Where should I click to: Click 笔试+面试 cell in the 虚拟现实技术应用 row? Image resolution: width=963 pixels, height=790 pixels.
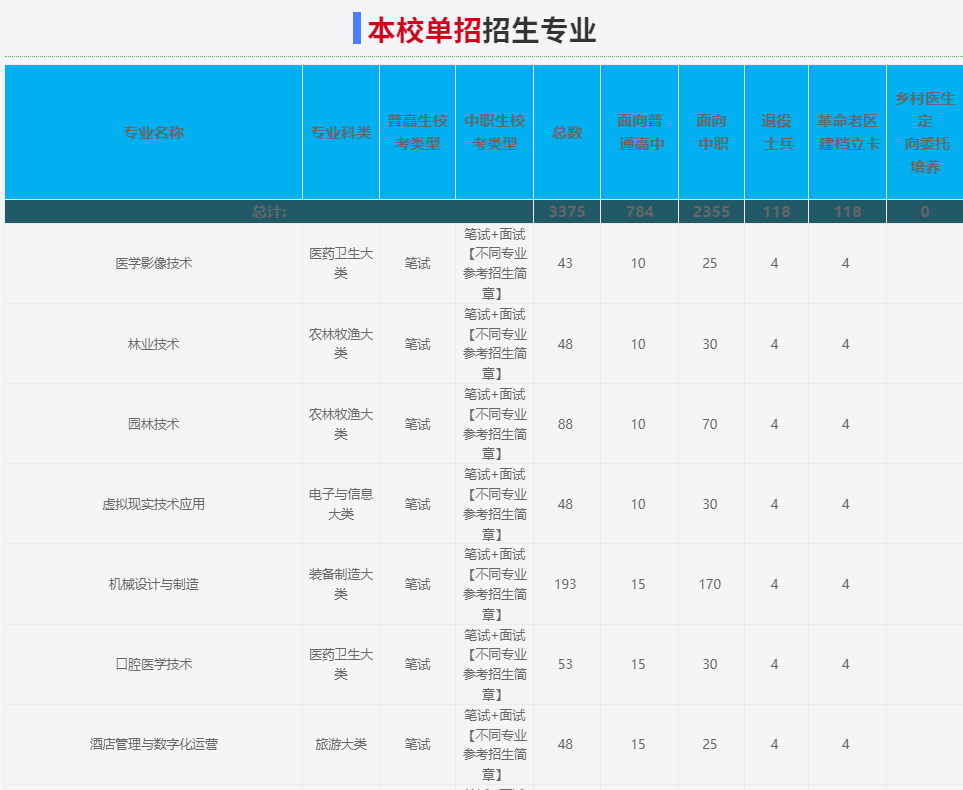[494, 504]
